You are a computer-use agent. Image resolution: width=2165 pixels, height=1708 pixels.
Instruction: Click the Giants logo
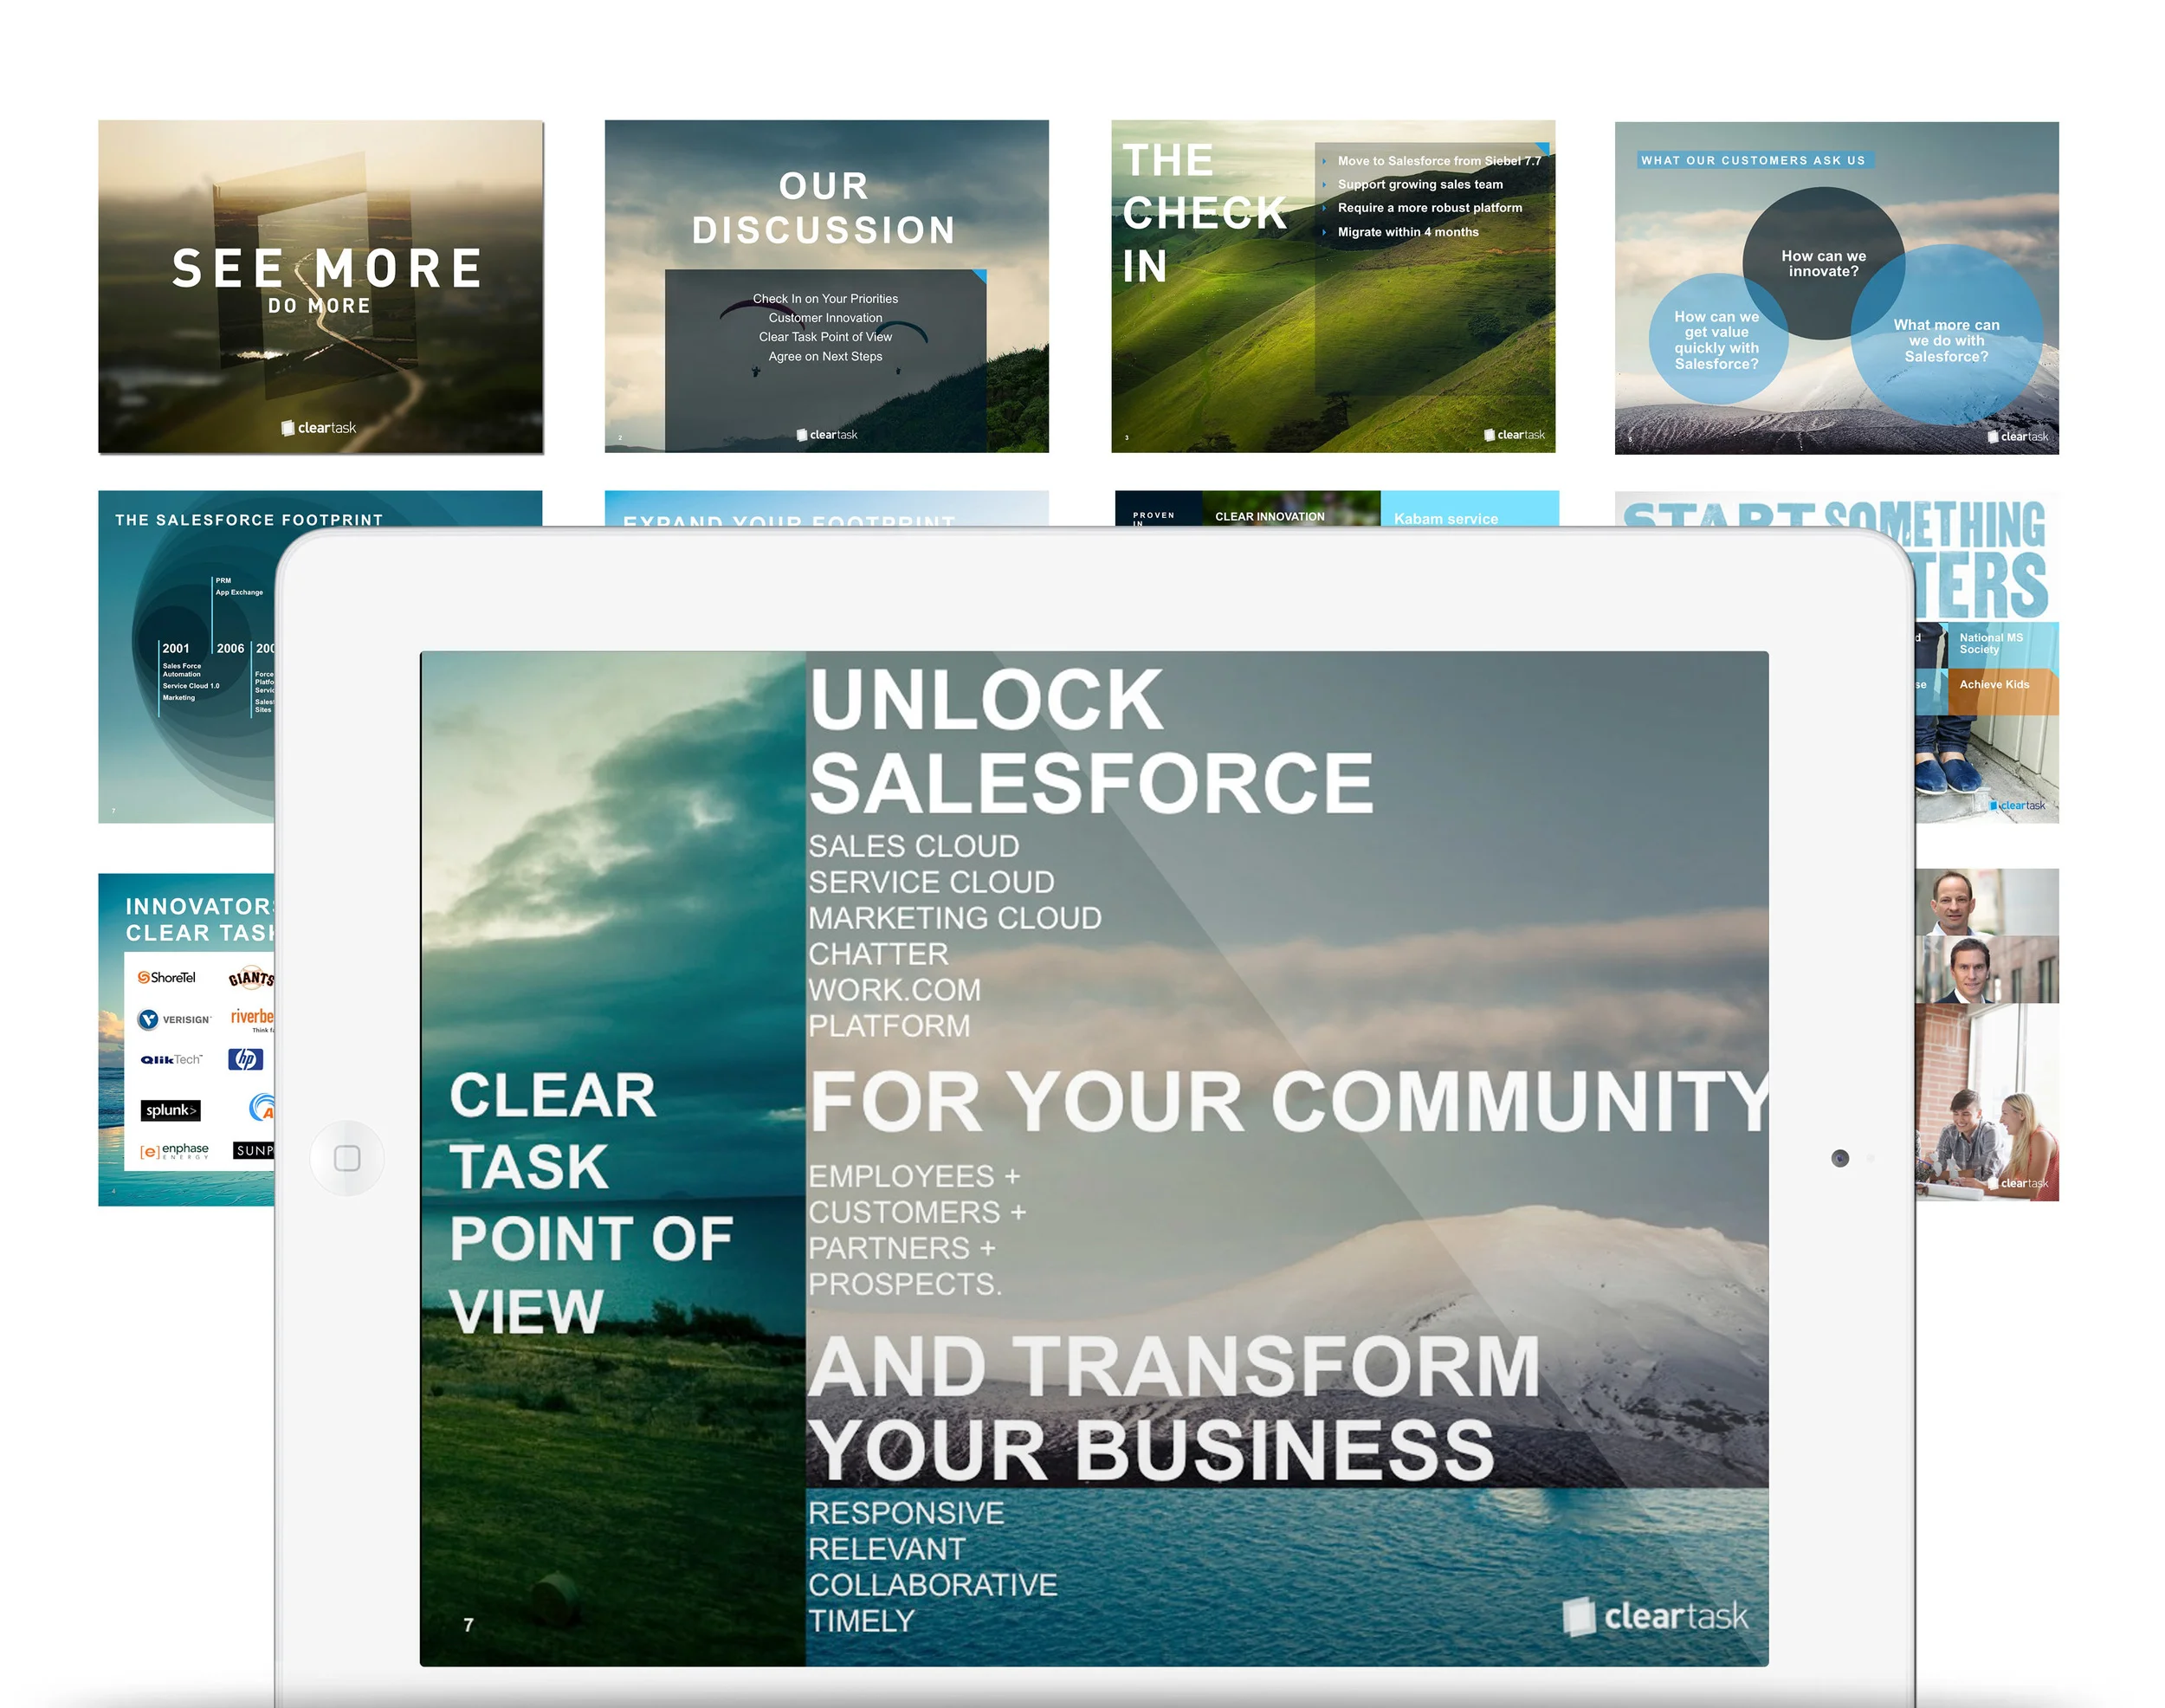[x=250, y=978]
